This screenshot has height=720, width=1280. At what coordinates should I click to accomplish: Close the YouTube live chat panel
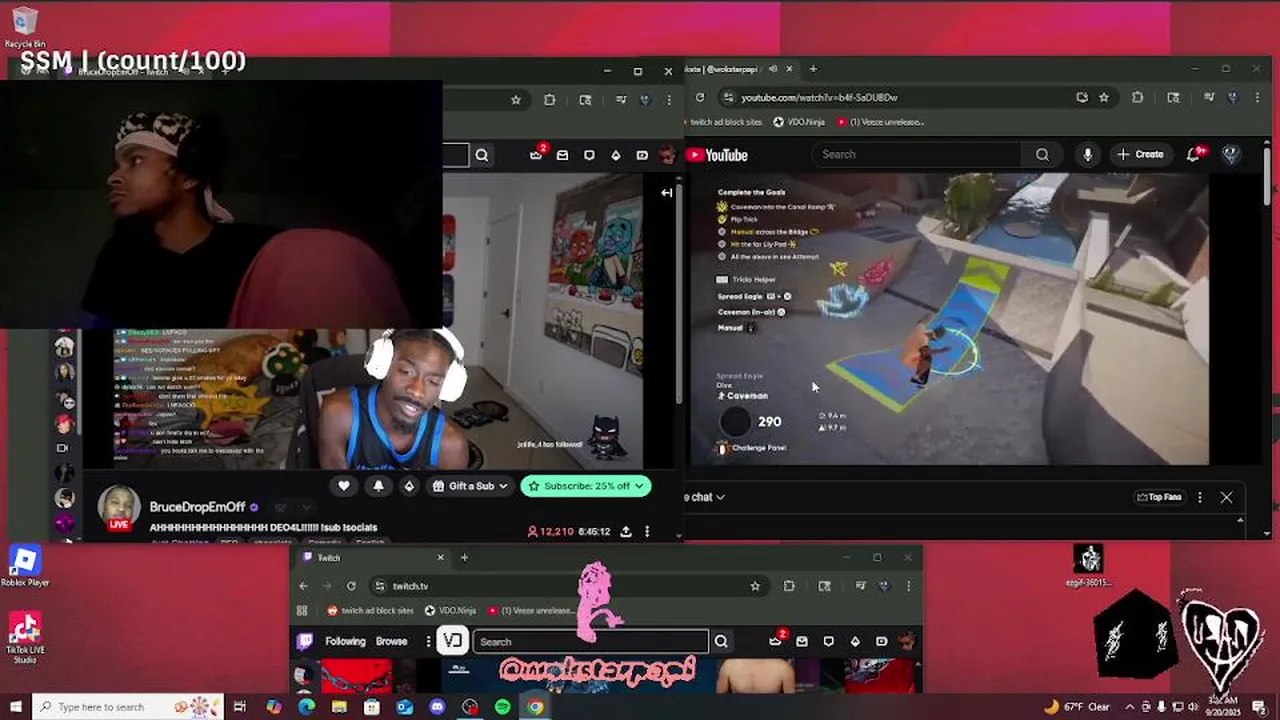[x=1226, y=497]
